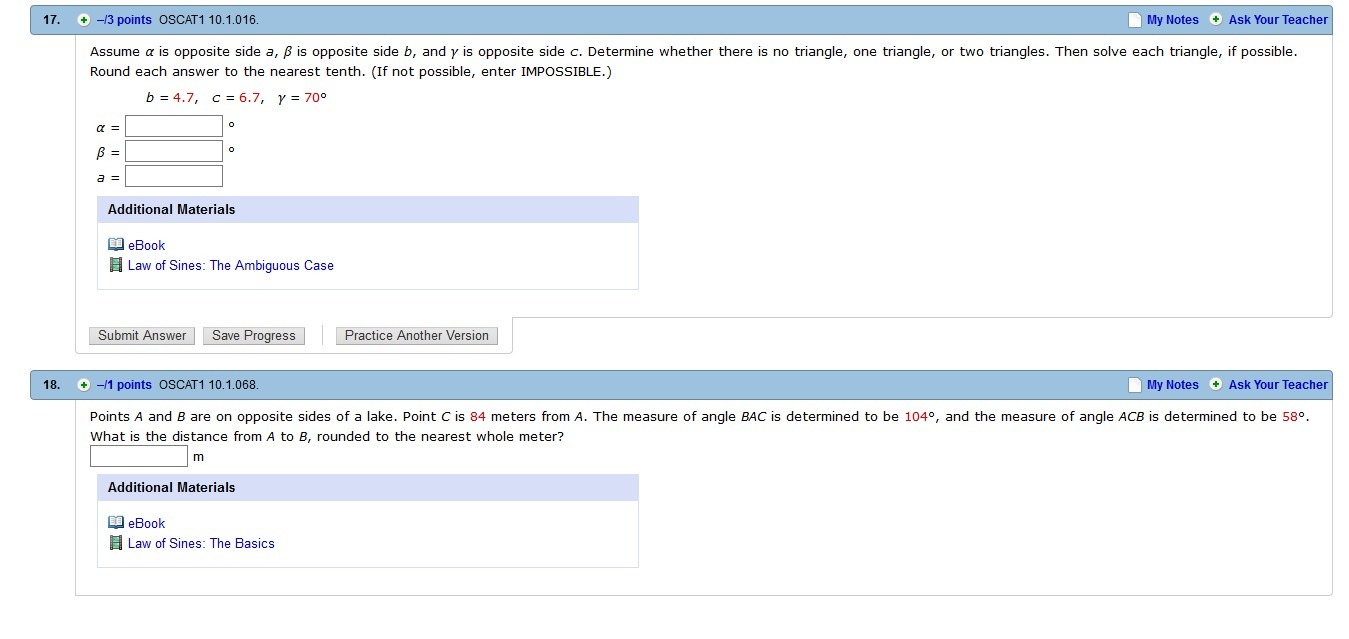Click Ask Your Teacher plus icon, question 18
This screenshot has width=1349, height=639.
click(x=1216, y=385)
